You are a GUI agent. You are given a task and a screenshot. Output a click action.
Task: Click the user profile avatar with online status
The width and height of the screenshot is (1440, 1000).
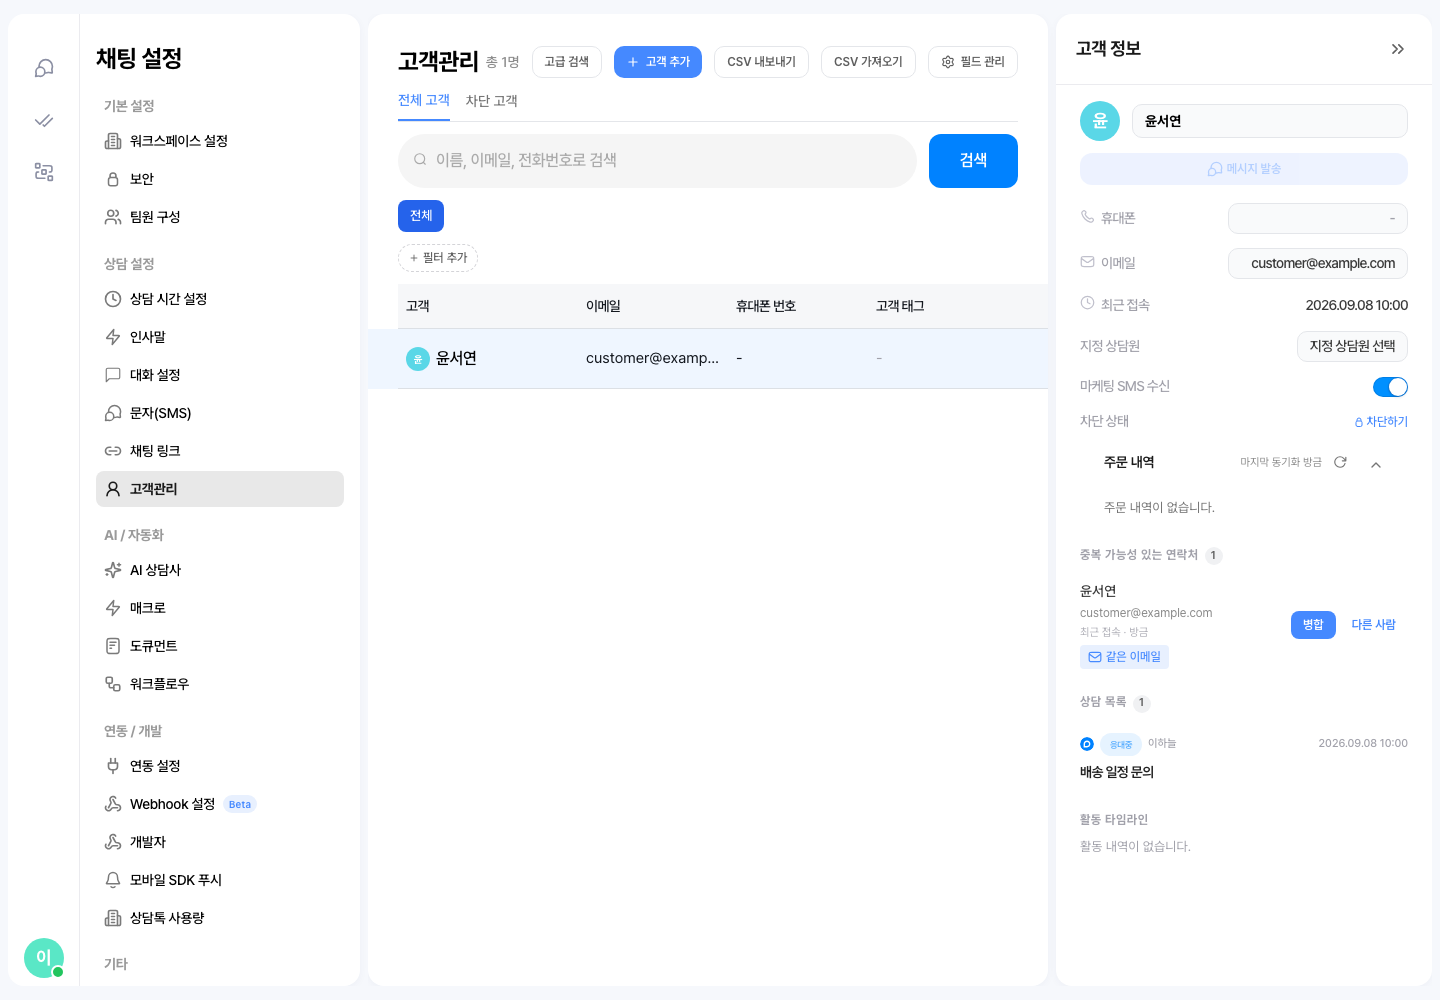[44, 958]
